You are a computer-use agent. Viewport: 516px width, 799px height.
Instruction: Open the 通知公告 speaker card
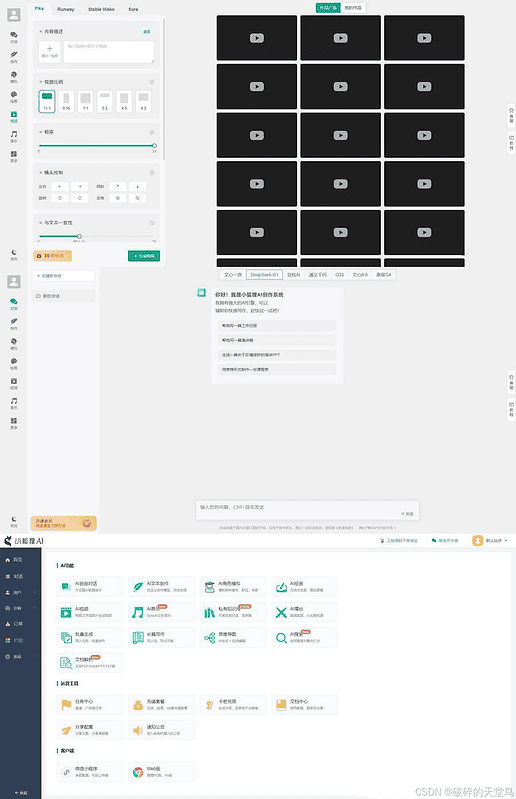click(x=161, y=730)
